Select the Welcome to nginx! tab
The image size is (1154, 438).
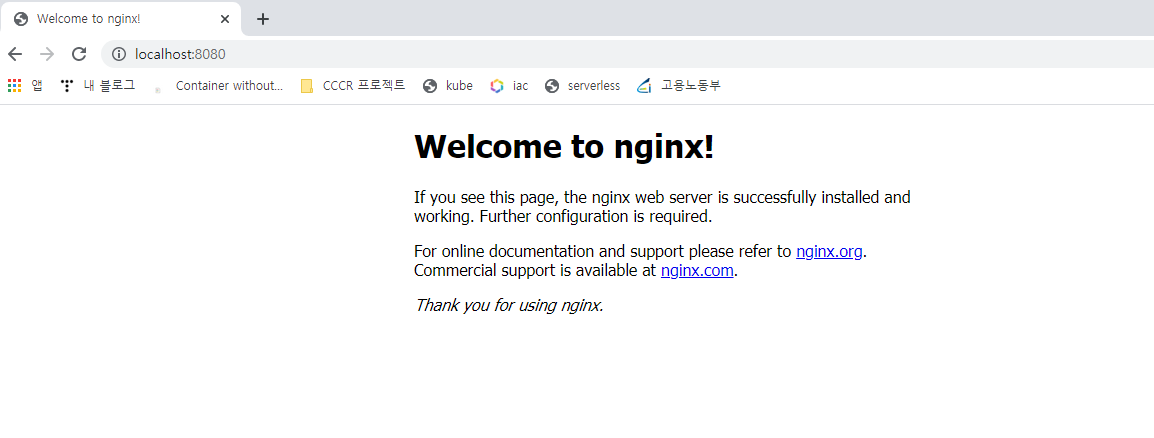121,19
